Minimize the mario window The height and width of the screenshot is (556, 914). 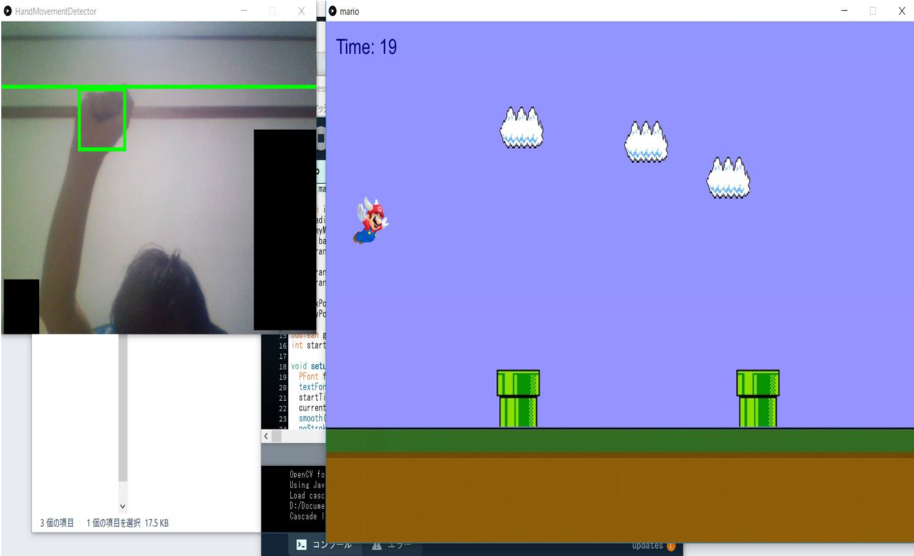[x=844, y=11]
